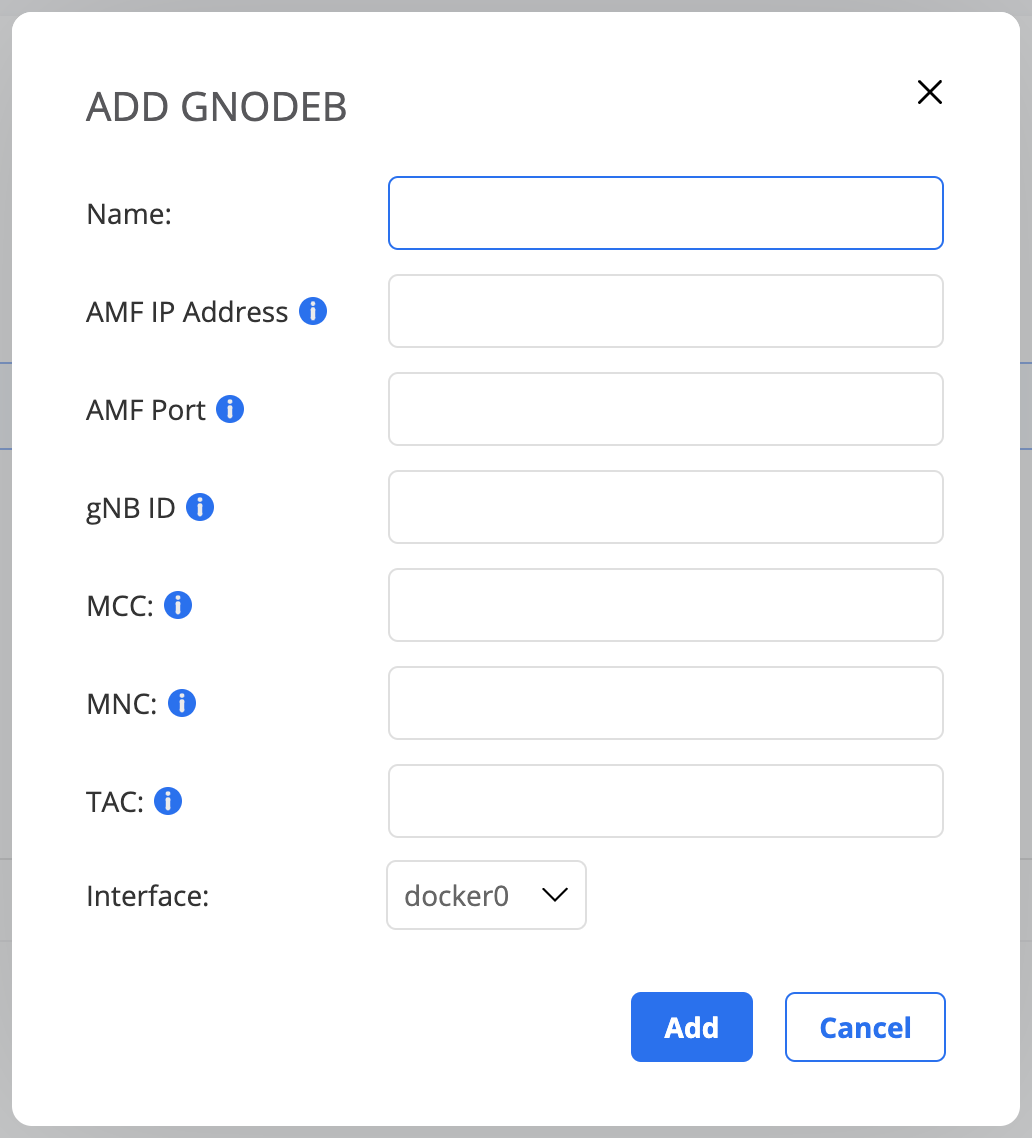Screen dimensions: 1032x1138
Task: Select the AMF Port input field
Action: (x=665, y=409)
